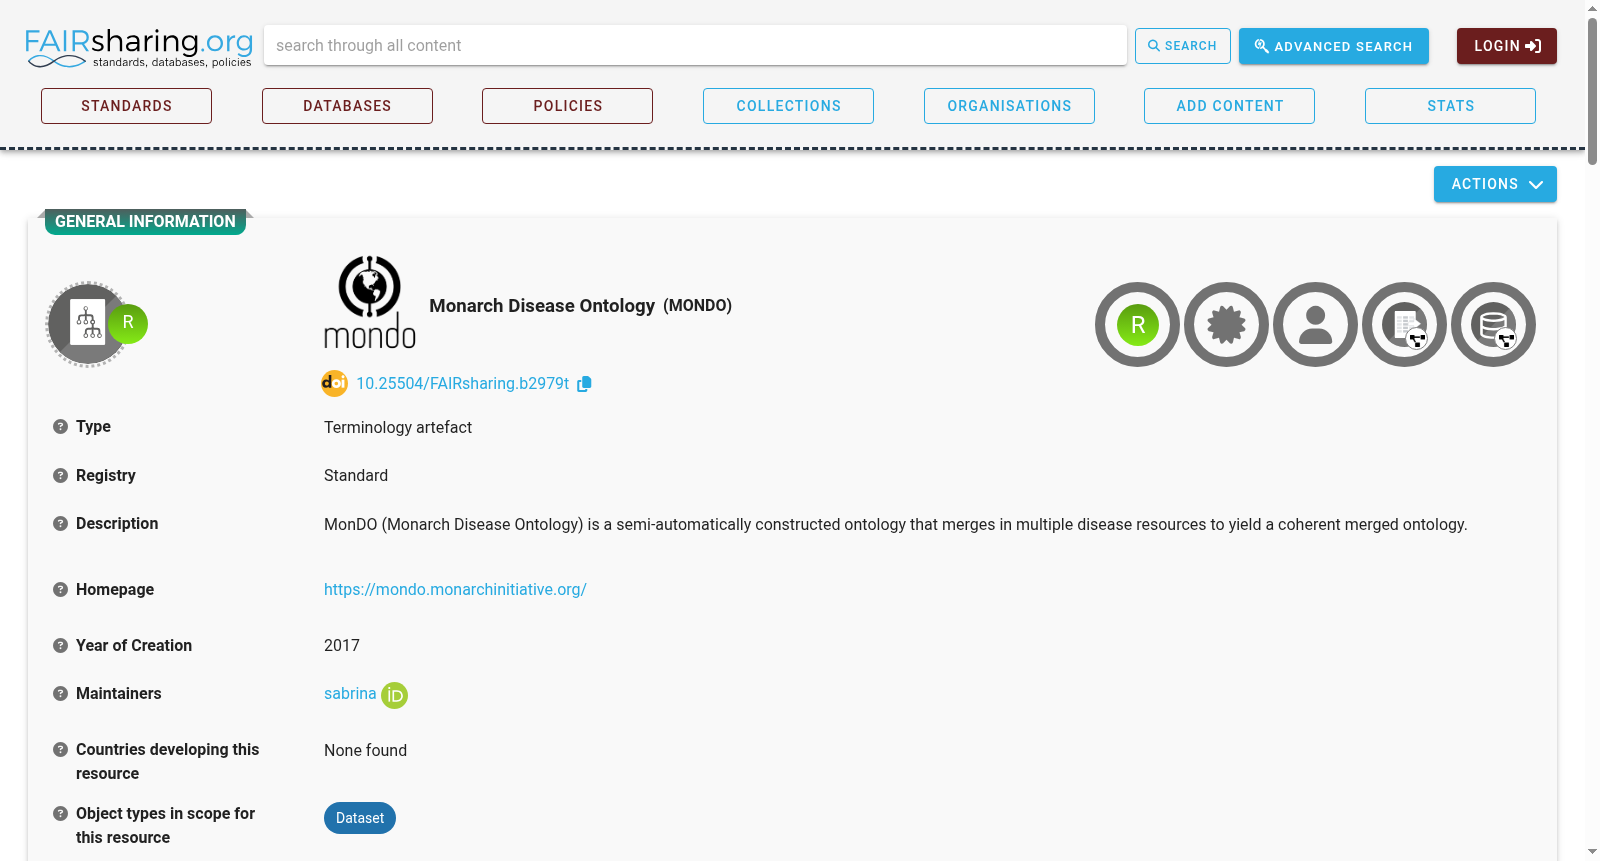
Task: Go to the Add Content page
Action: 1229,106
